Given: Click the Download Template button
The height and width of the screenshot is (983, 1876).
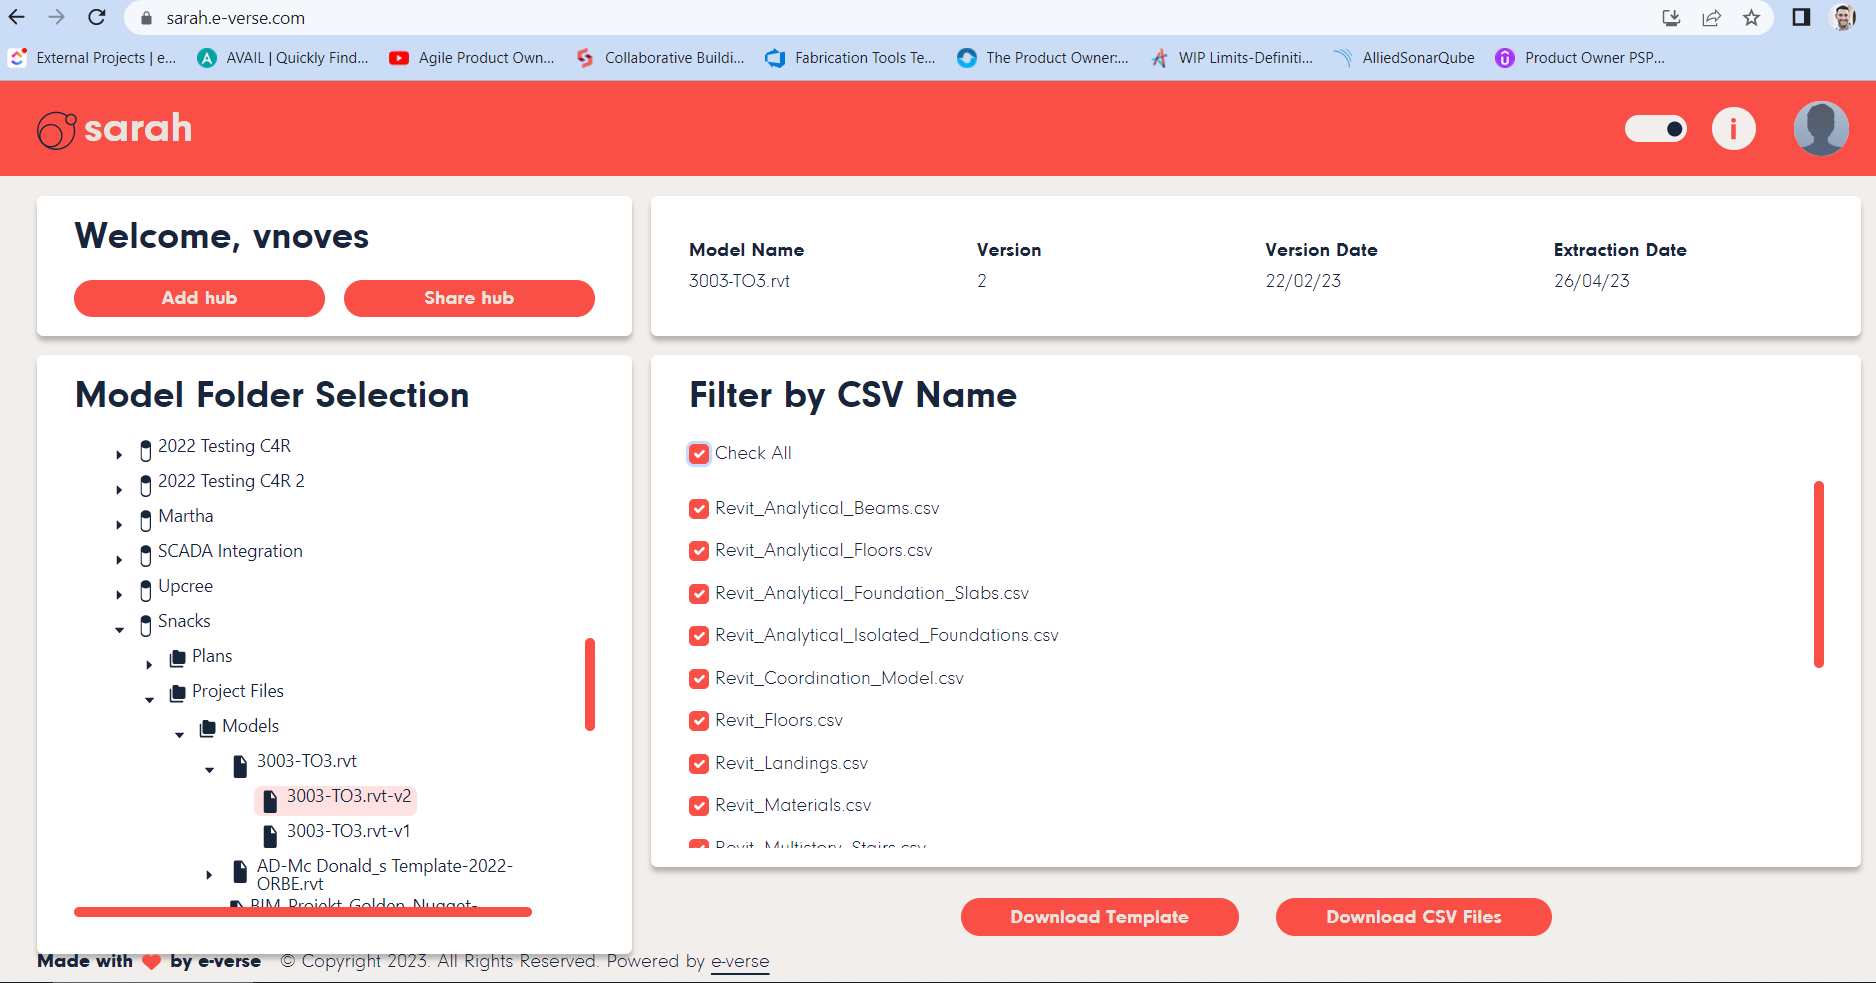Looking at the screenshot, I should [1099, 917].
